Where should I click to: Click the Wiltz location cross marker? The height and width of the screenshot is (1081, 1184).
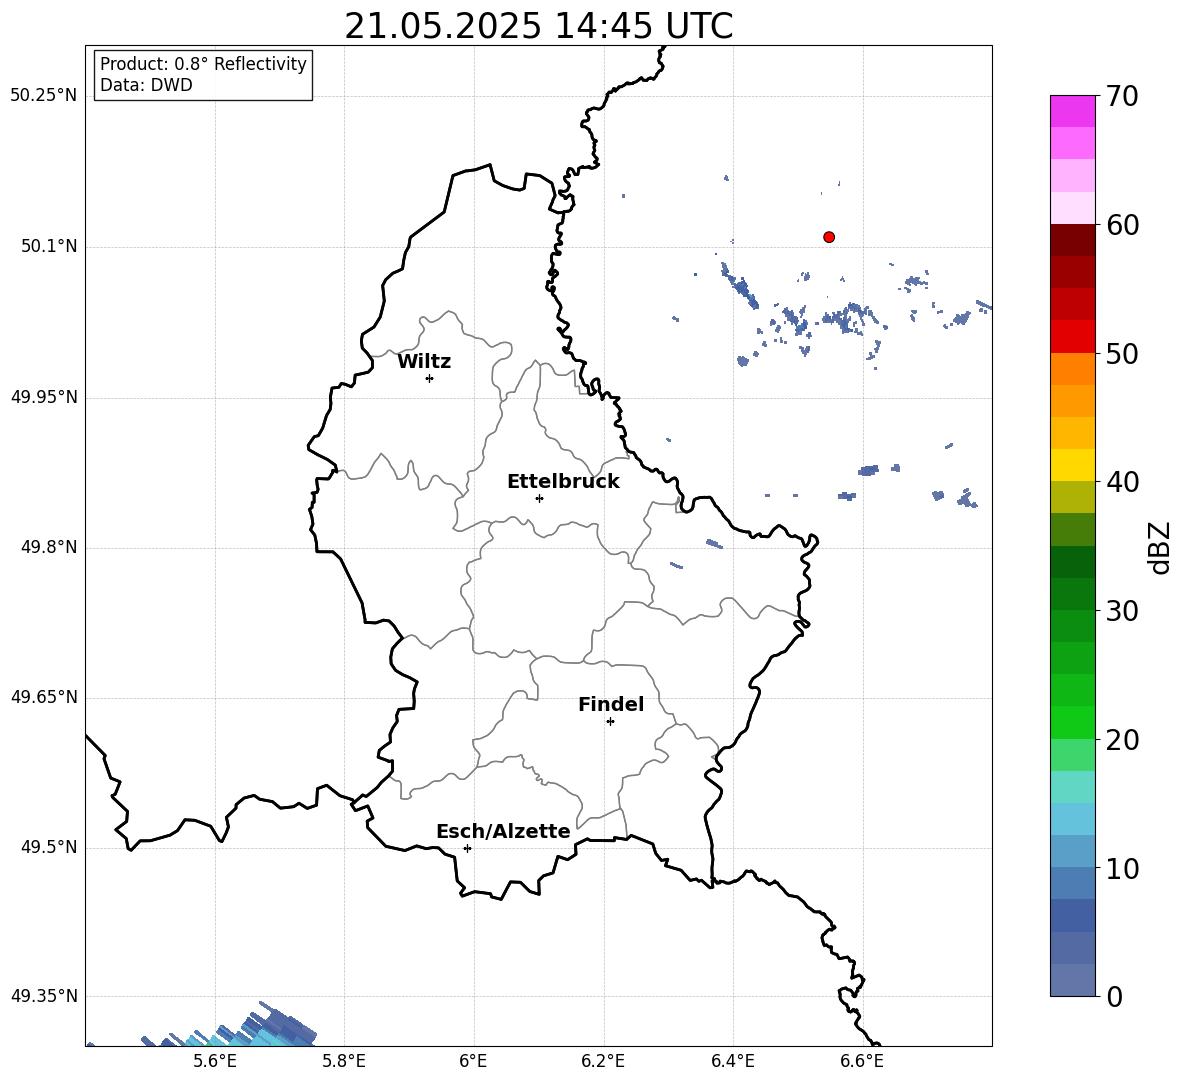click(430, 378)
